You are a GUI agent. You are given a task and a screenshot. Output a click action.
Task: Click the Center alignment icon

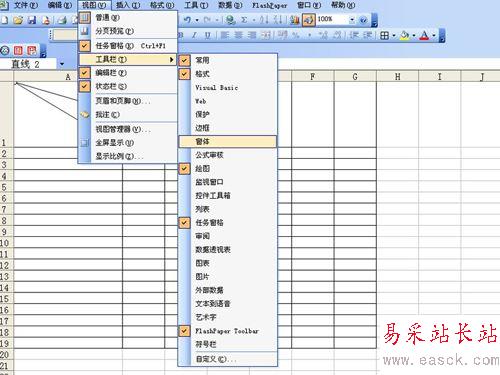(238, 35)
